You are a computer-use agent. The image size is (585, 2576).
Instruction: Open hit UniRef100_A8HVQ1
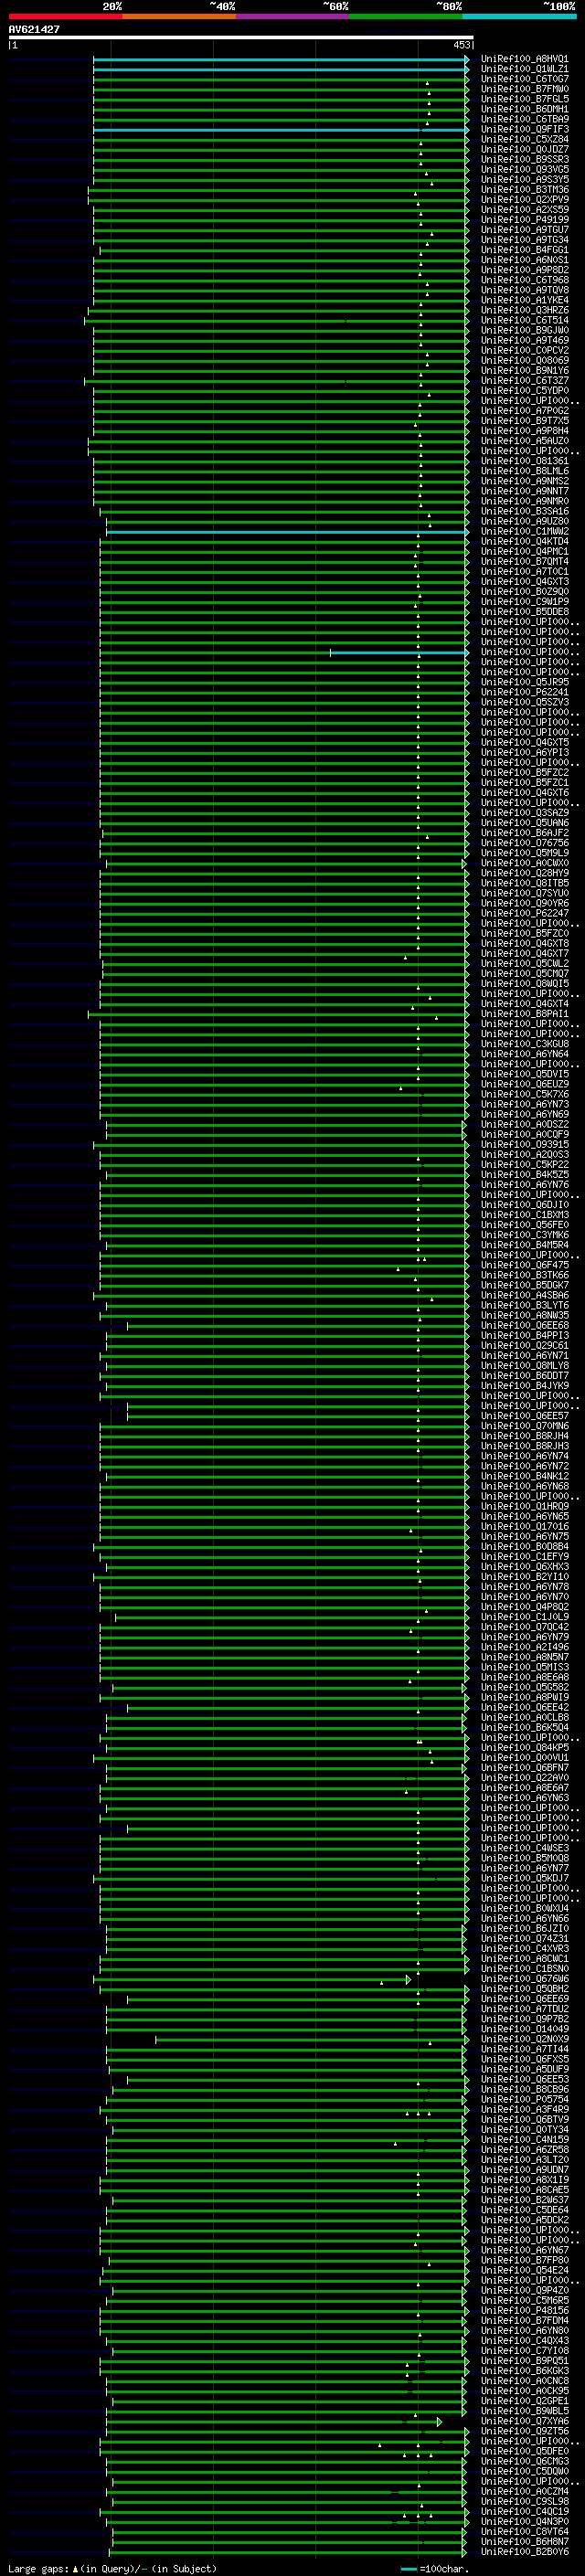point(524,59)
